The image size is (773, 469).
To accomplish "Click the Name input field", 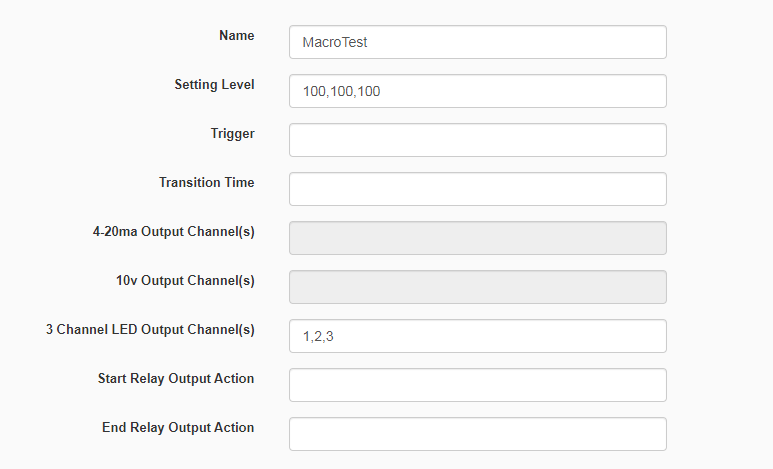I will tap(478, 42).
